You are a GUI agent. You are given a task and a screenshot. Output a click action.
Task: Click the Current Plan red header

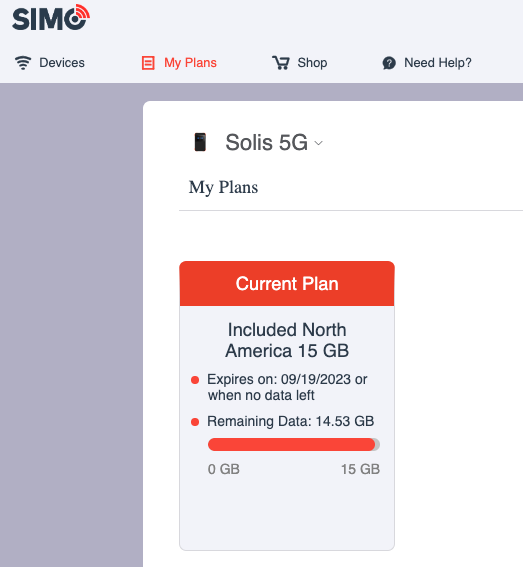[x=287, y=284]
